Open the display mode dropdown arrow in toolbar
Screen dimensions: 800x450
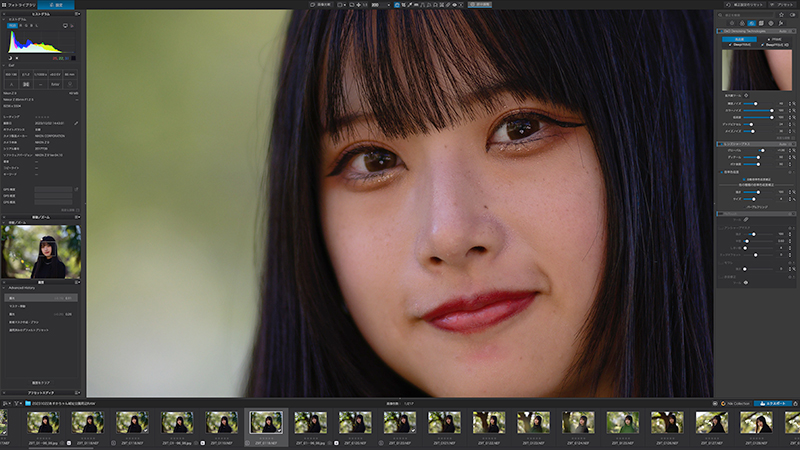[345, 5]
